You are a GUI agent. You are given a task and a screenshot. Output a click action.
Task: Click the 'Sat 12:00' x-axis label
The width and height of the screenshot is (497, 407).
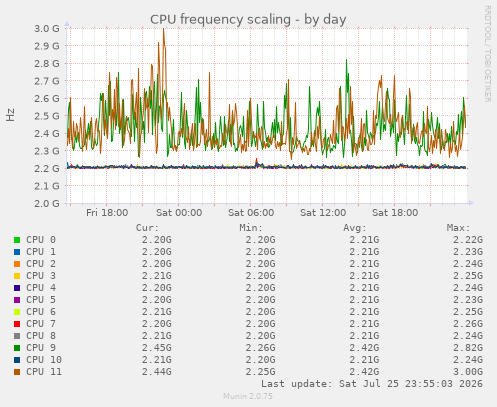point(323,213)
